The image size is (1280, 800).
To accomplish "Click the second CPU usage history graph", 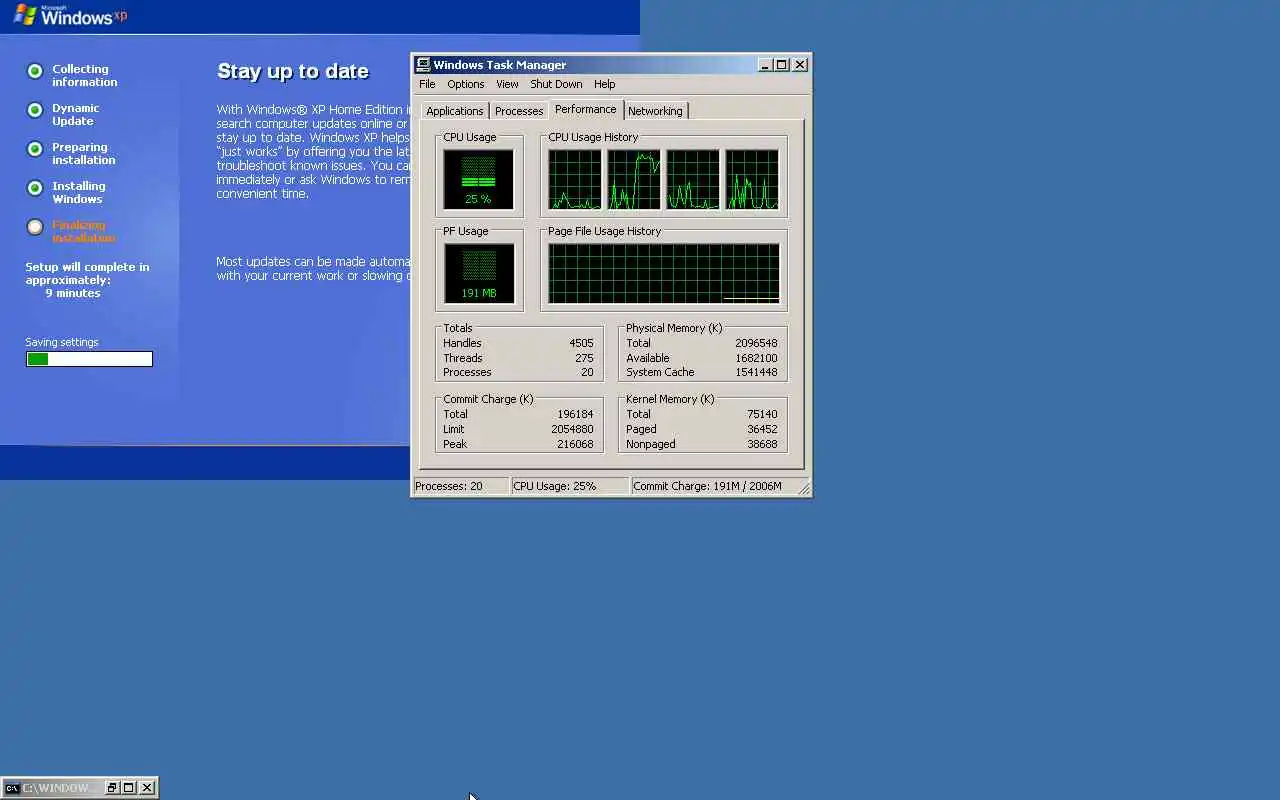I will click(633, 180).
